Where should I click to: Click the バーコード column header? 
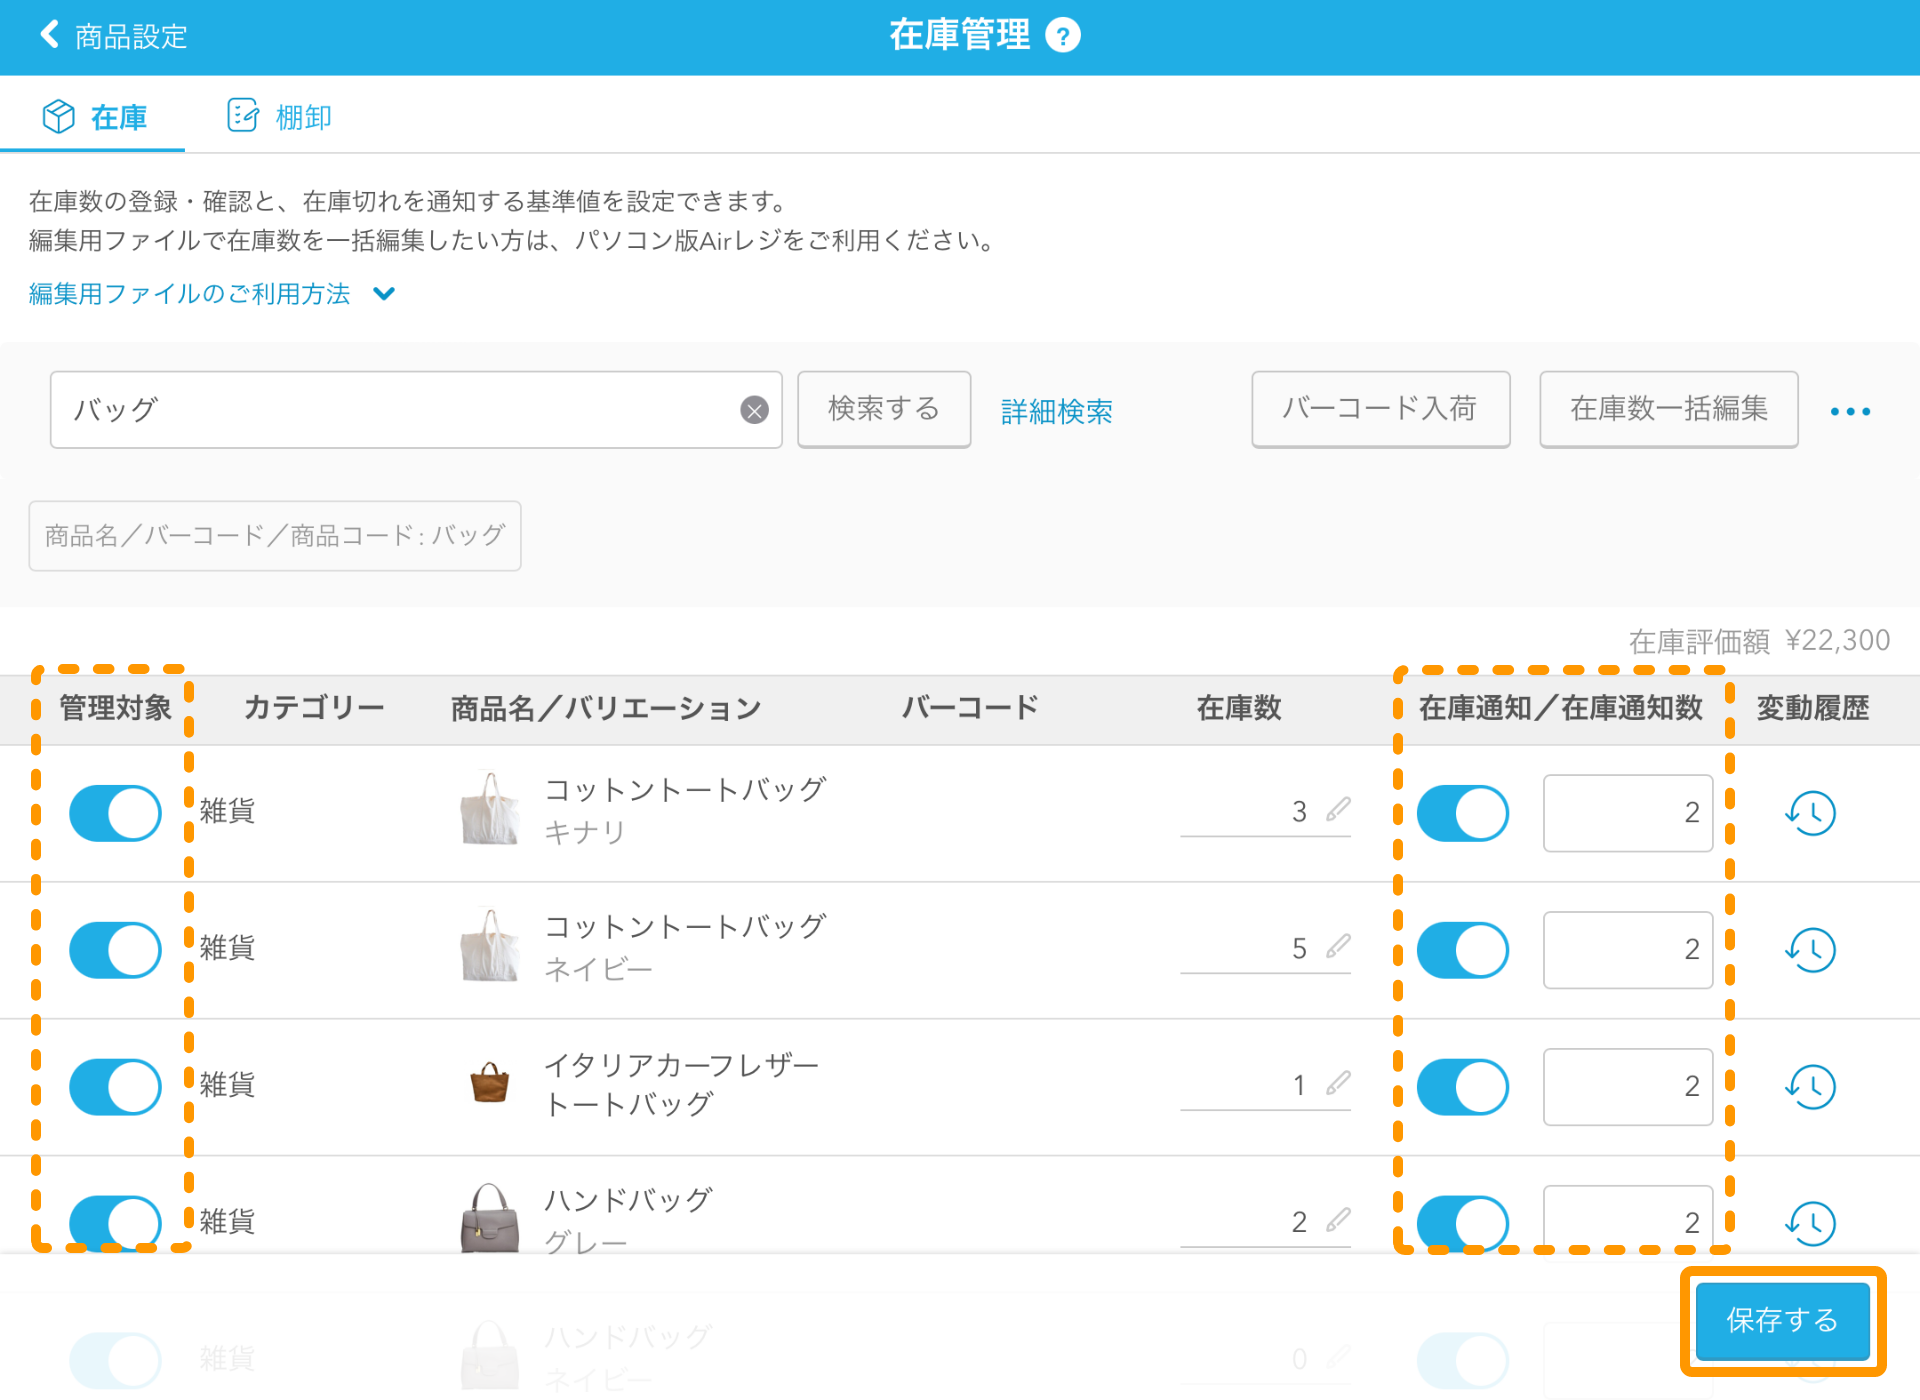pyautogui.click(x=970, y=708)
